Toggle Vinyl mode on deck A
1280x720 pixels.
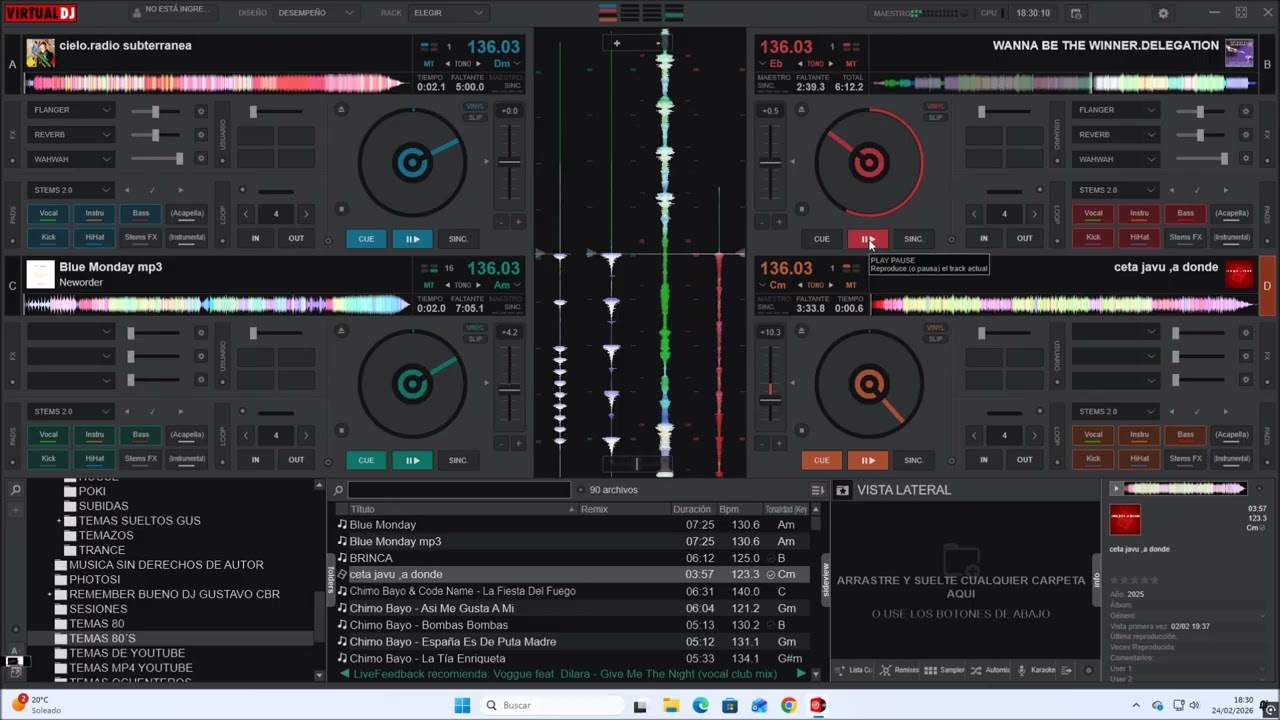click(x=475, y=106)
